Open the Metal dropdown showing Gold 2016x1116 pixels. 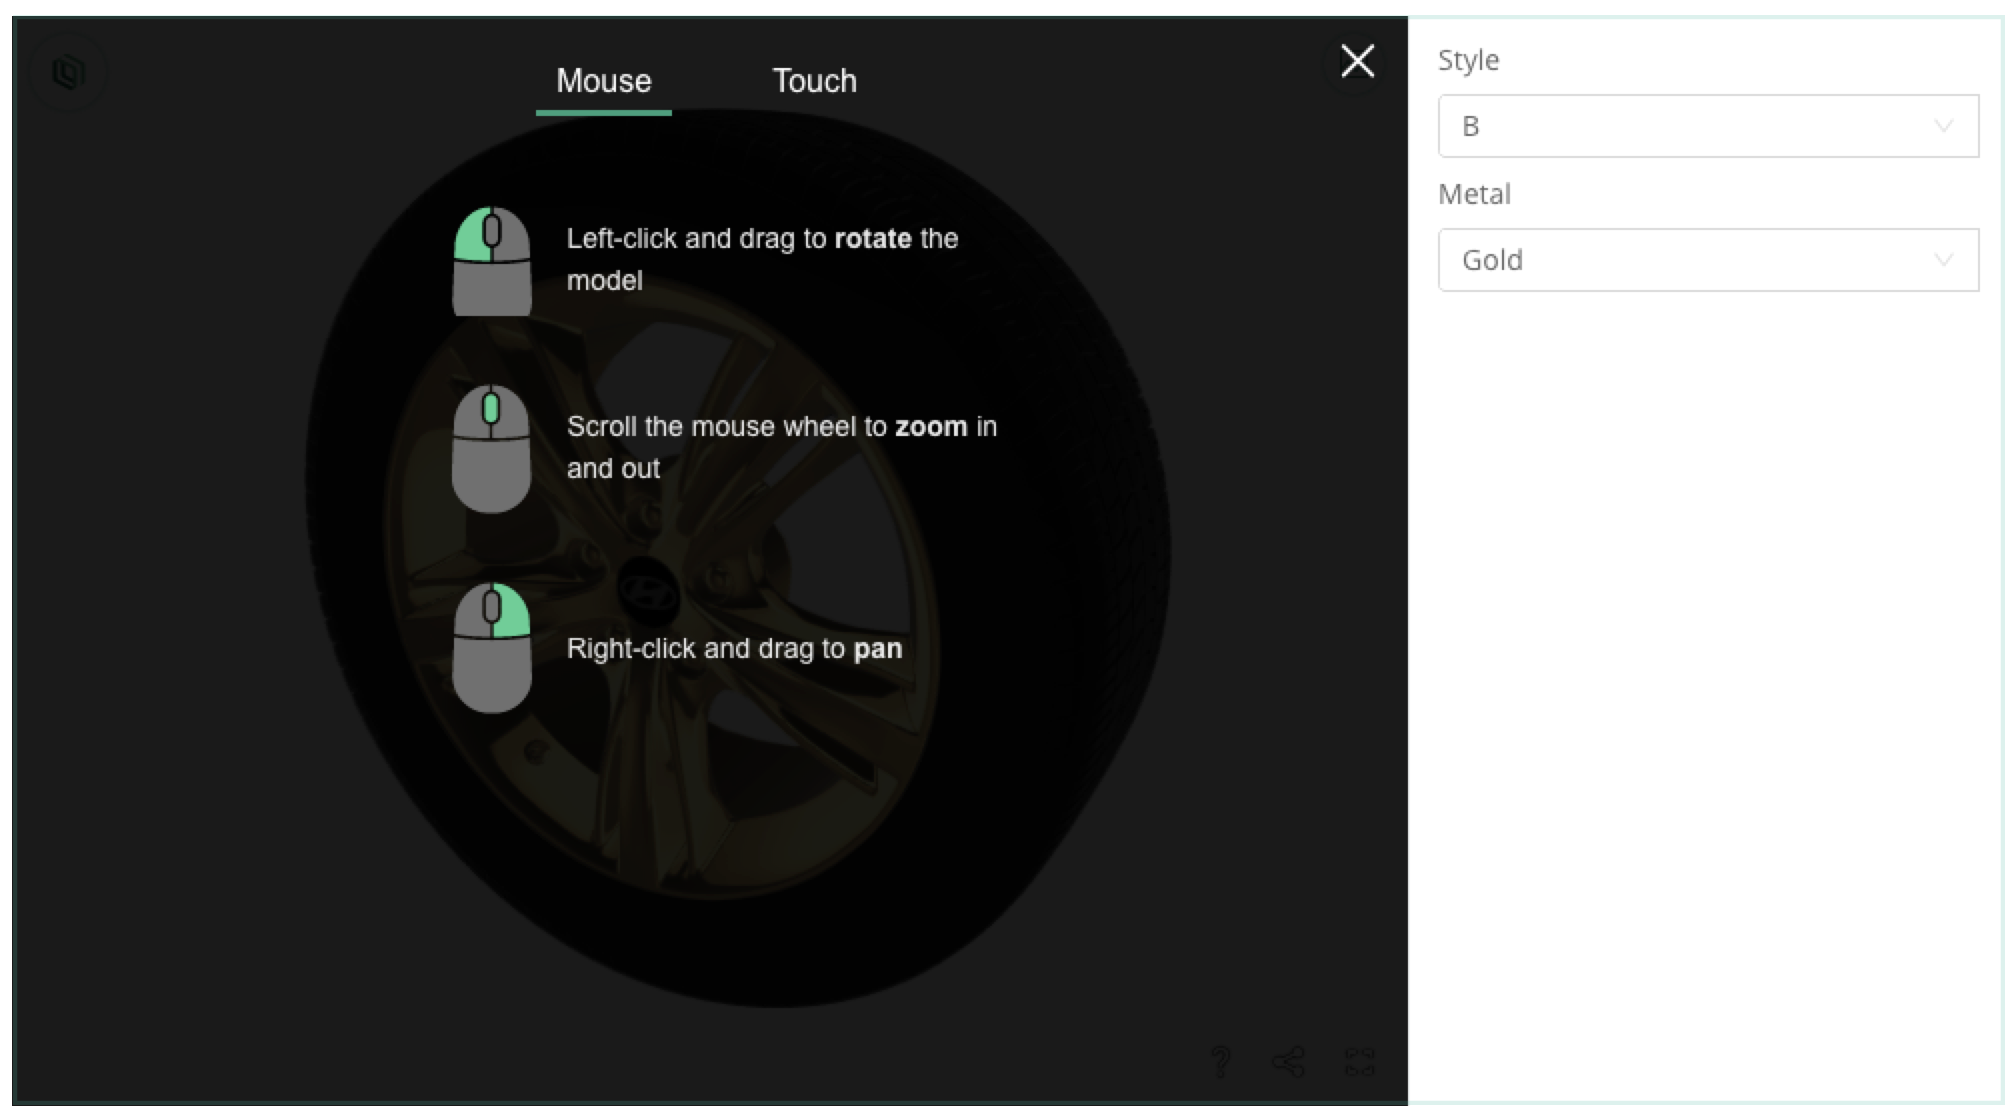click(1707, 260)
